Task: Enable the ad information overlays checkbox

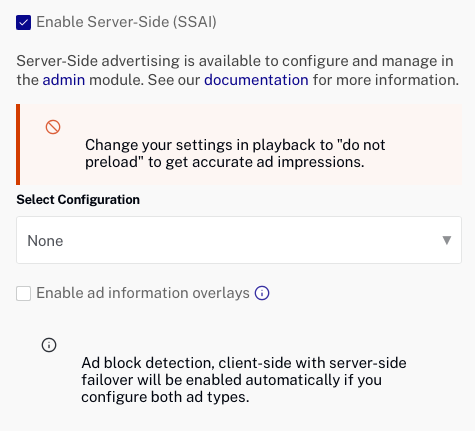Action: pos(23,293)
